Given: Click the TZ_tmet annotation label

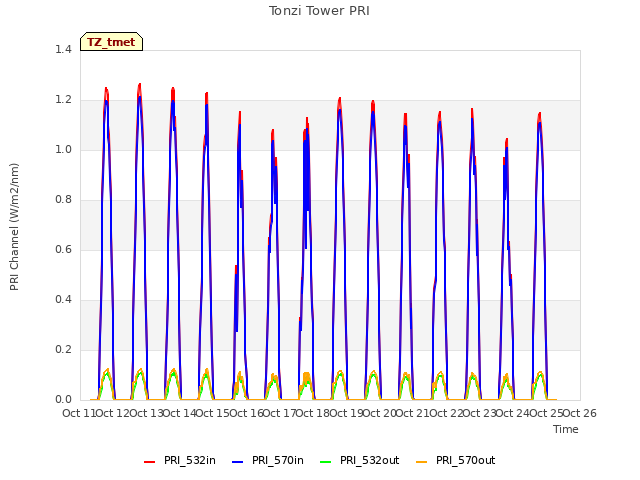Looking at the screenshot, I should (111, 42).
